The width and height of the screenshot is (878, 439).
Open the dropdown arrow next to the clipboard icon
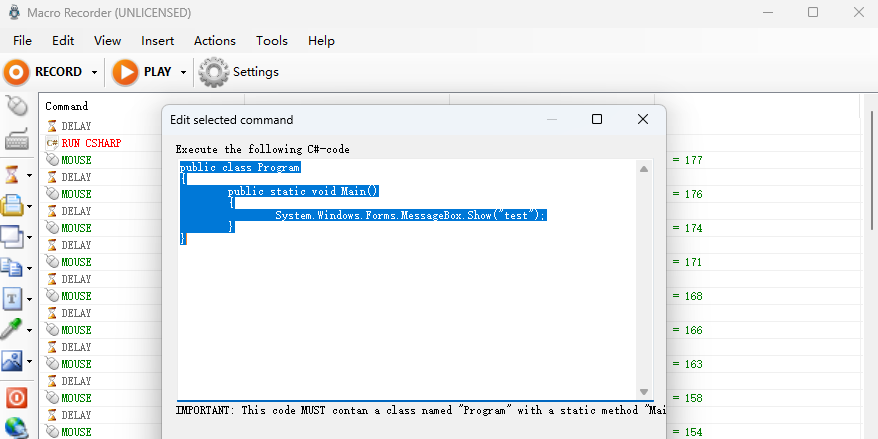29,207
